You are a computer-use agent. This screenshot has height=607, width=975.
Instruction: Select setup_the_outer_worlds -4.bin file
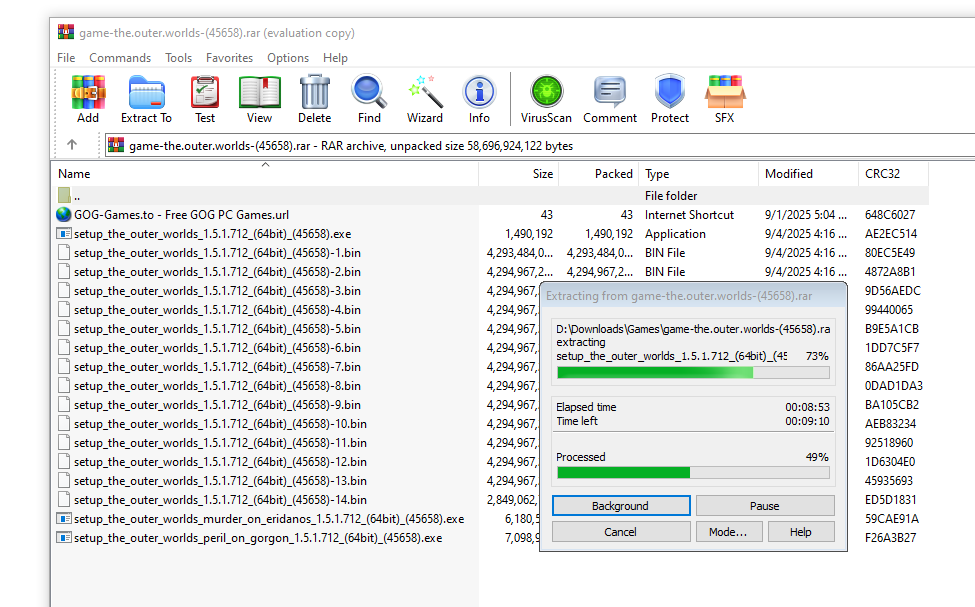[x=217, y=310]
